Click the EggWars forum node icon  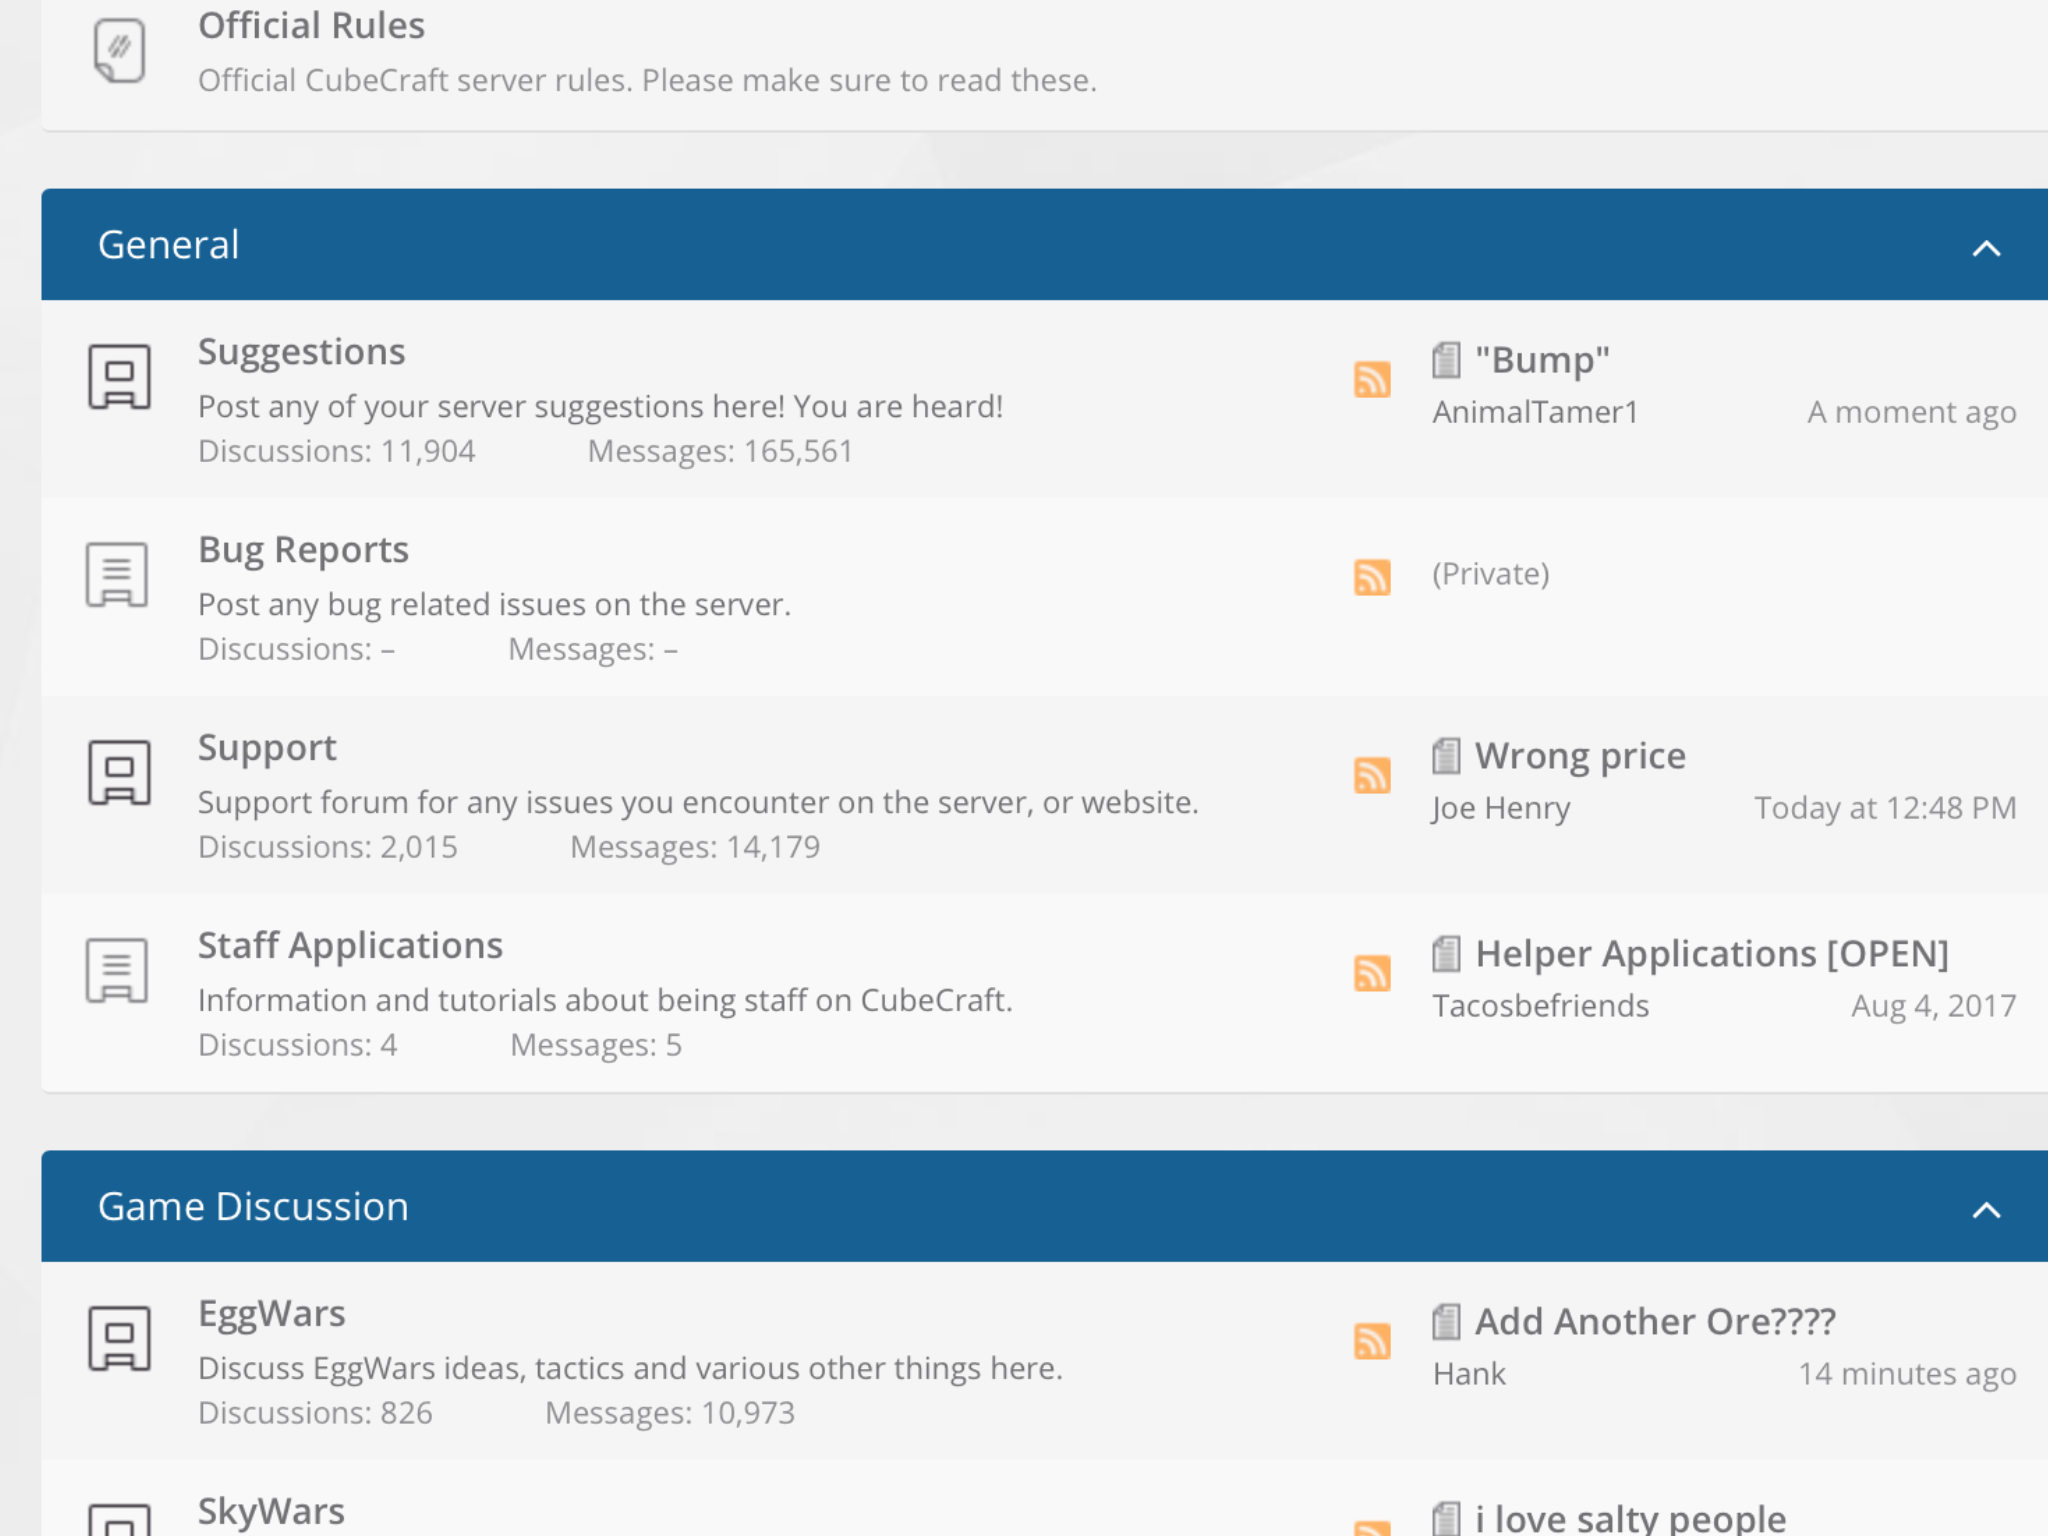(119, 1339)
